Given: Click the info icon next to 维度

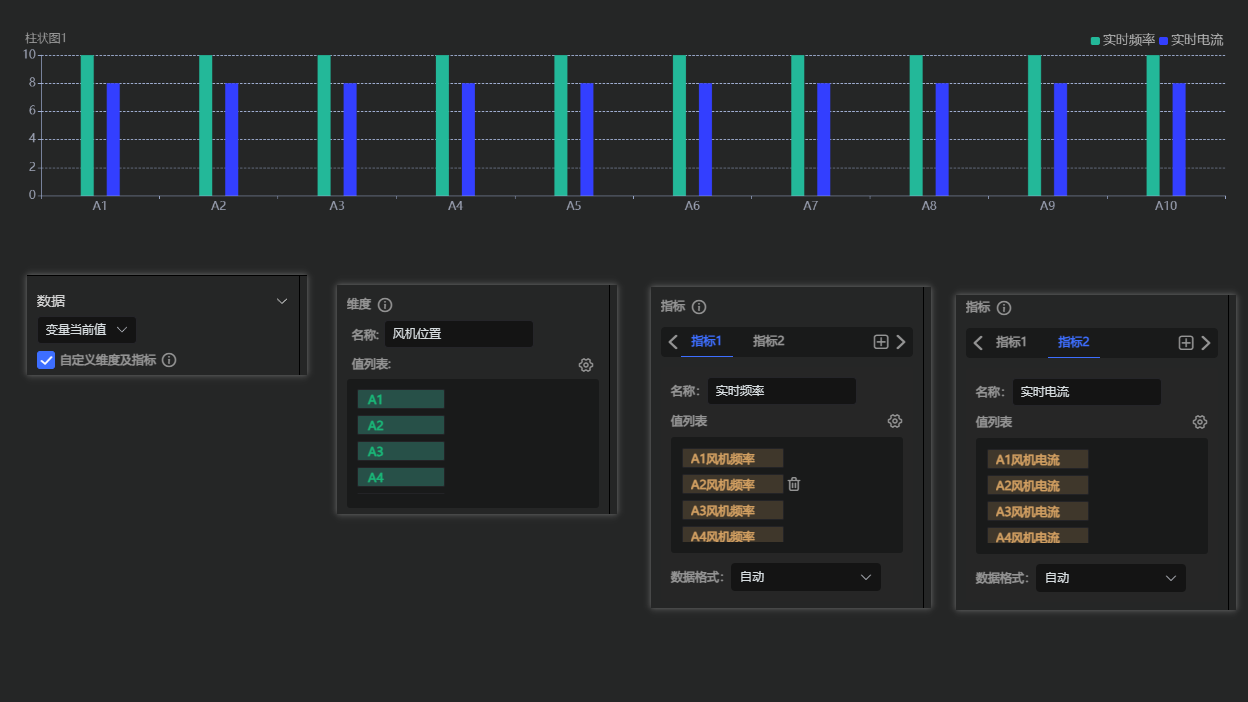Looking at the screenshot, I should coord(385,305).
